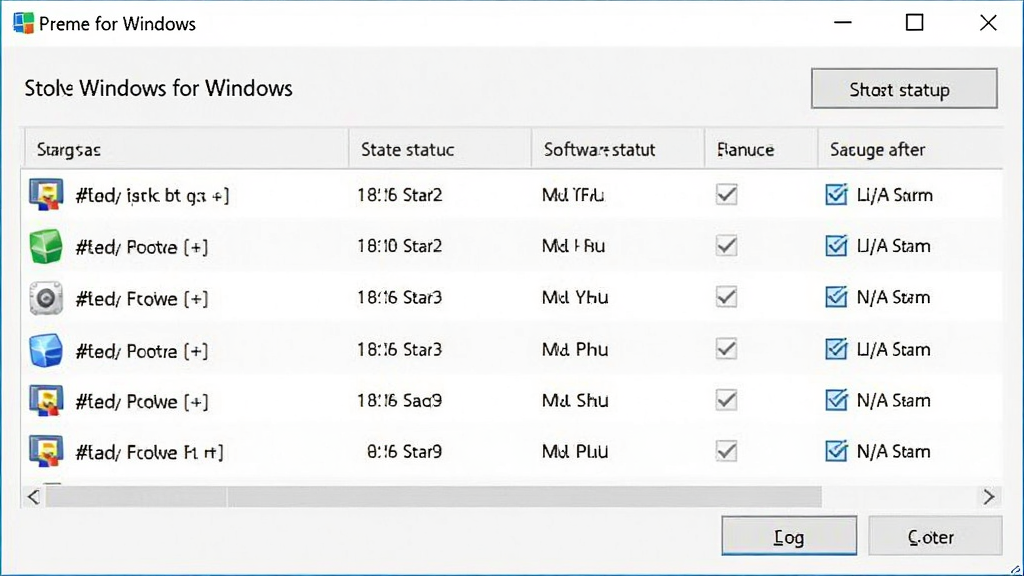
Task: Select the green cube icon in 18:10 Star2 row
Action: coord(46,246)
